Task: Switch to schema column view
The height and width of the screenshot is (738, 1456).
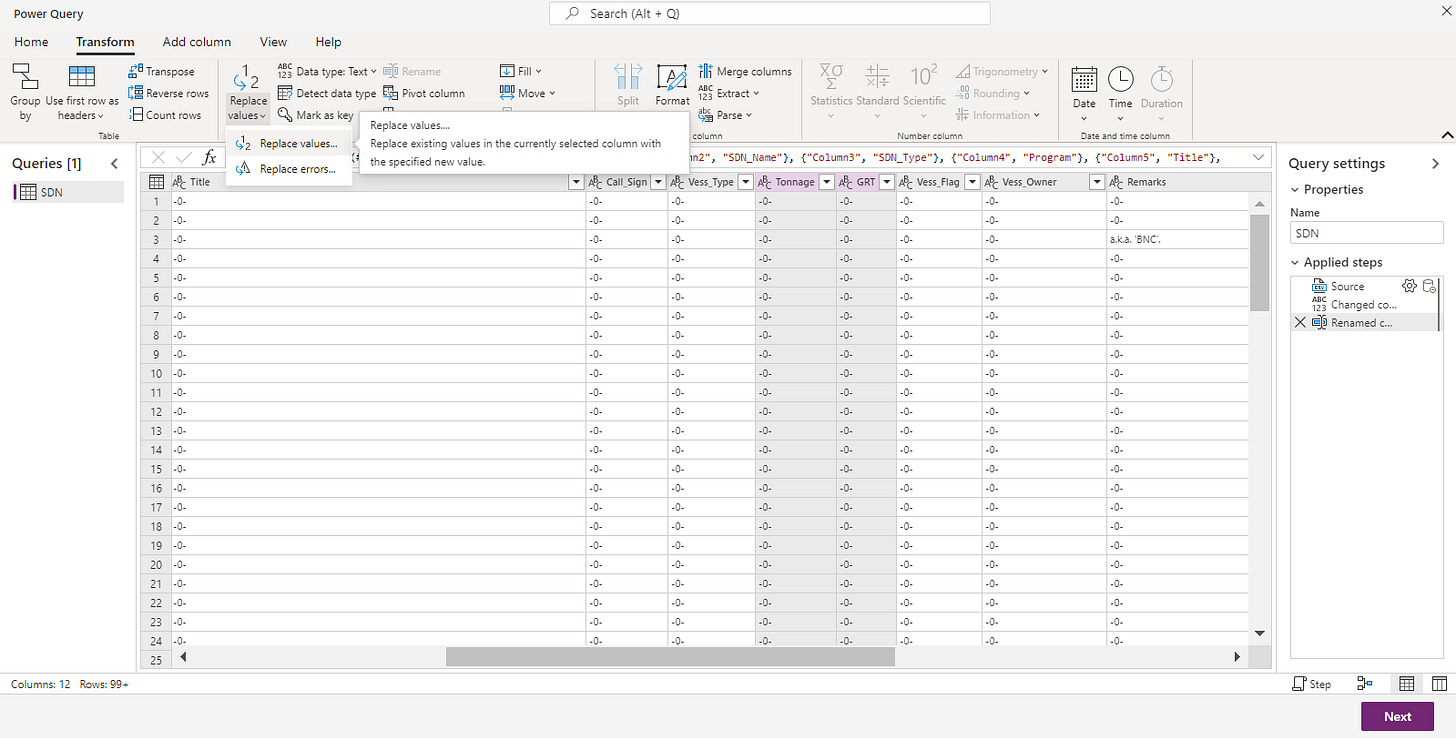Action: [1439, 684]
